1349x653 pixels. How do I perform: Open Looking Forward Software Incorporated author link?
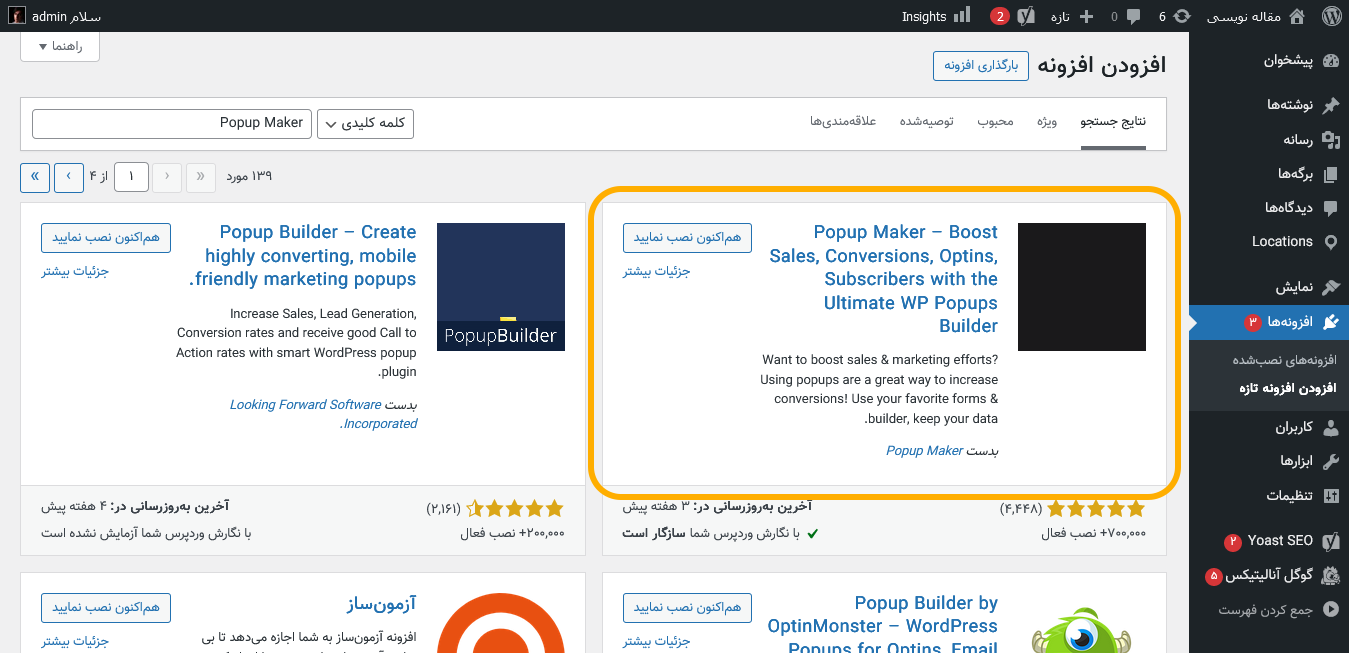pyautogui.click(x=323, y=414)
